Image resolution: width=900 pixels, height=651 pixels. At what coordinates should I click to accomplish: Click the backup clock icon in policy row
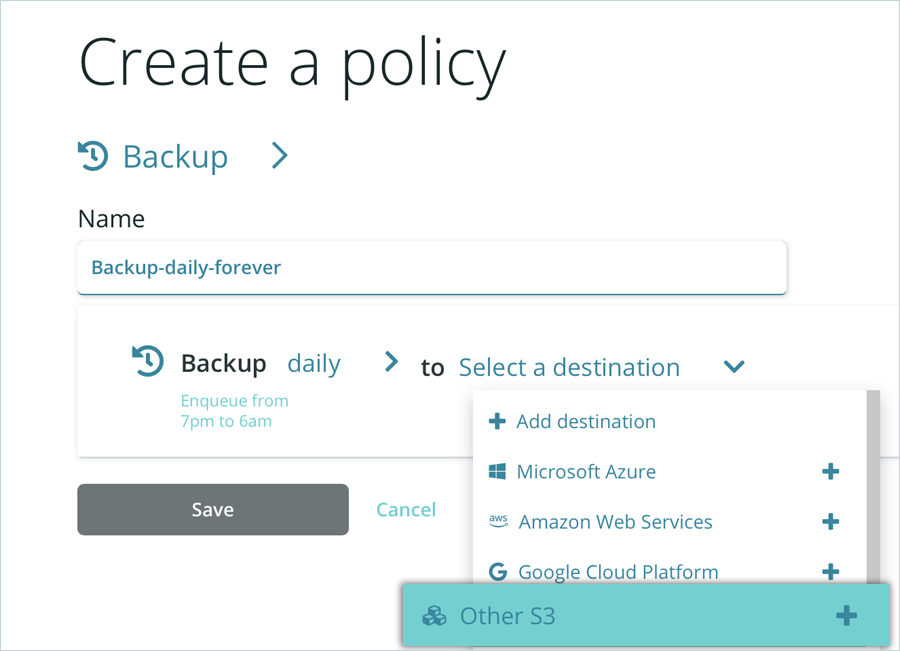(148, 362)
